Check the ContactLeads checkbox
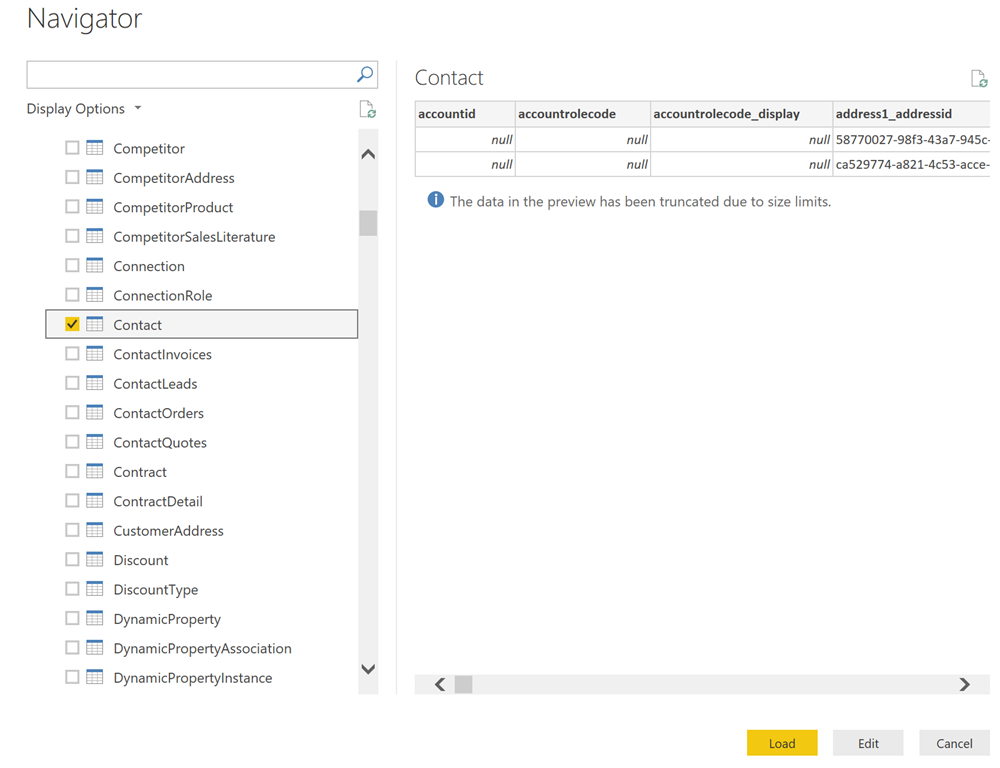Image resolution: width=1000 pixels, height=768 pixels. (x=72, y=384)
